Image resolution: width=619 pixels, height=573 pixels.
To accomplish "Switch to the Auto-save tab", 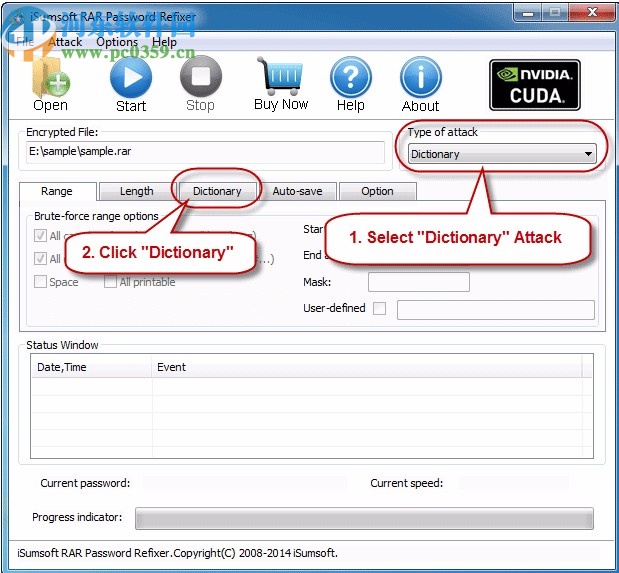I will tap(298, 192).
